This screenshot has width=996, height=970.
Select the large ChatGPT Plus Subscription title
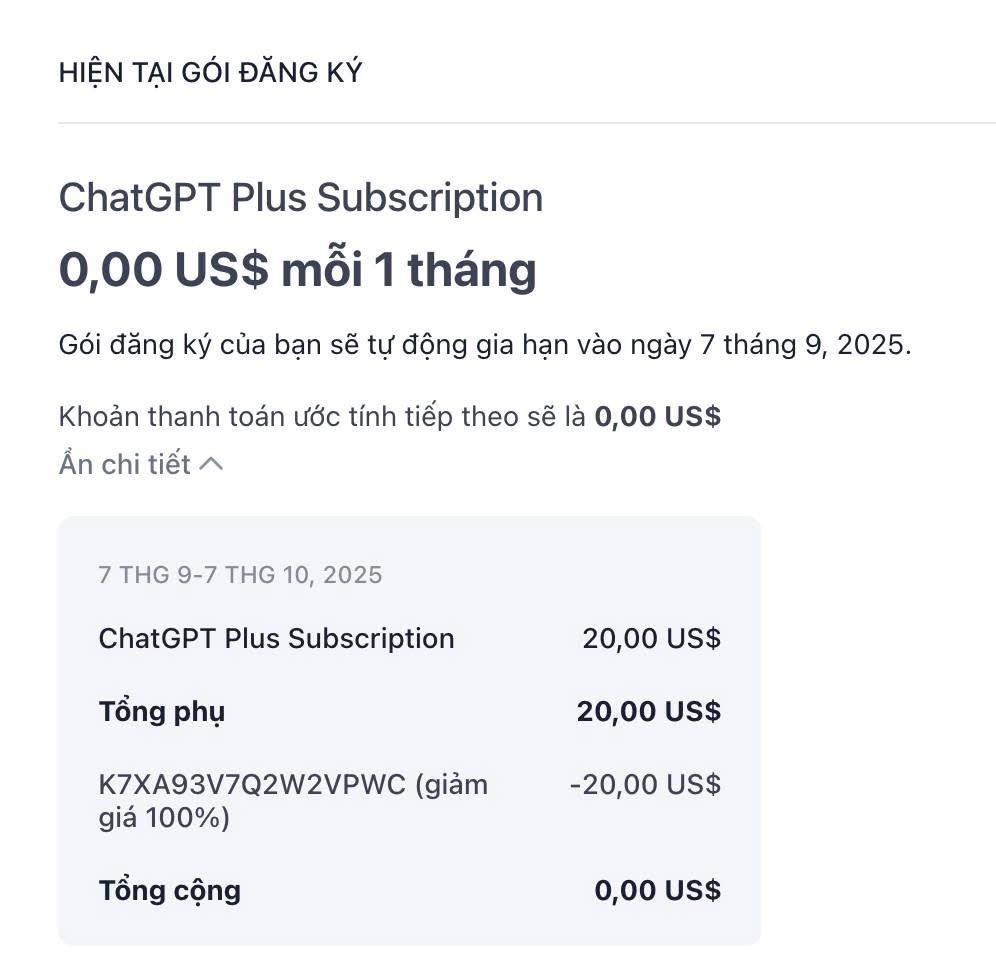[x=300, y=197]
